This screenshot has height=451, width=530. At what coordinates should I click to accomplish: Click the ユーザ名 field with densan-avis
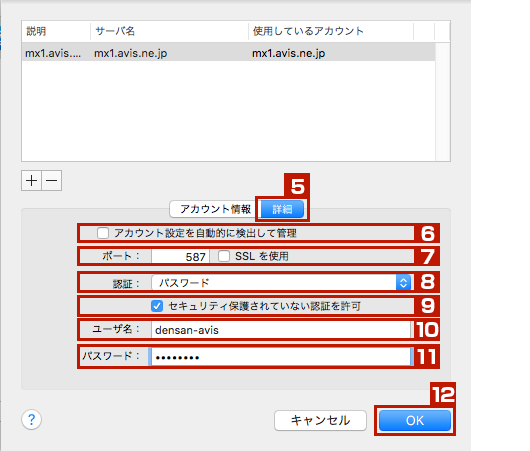[281, 330]
